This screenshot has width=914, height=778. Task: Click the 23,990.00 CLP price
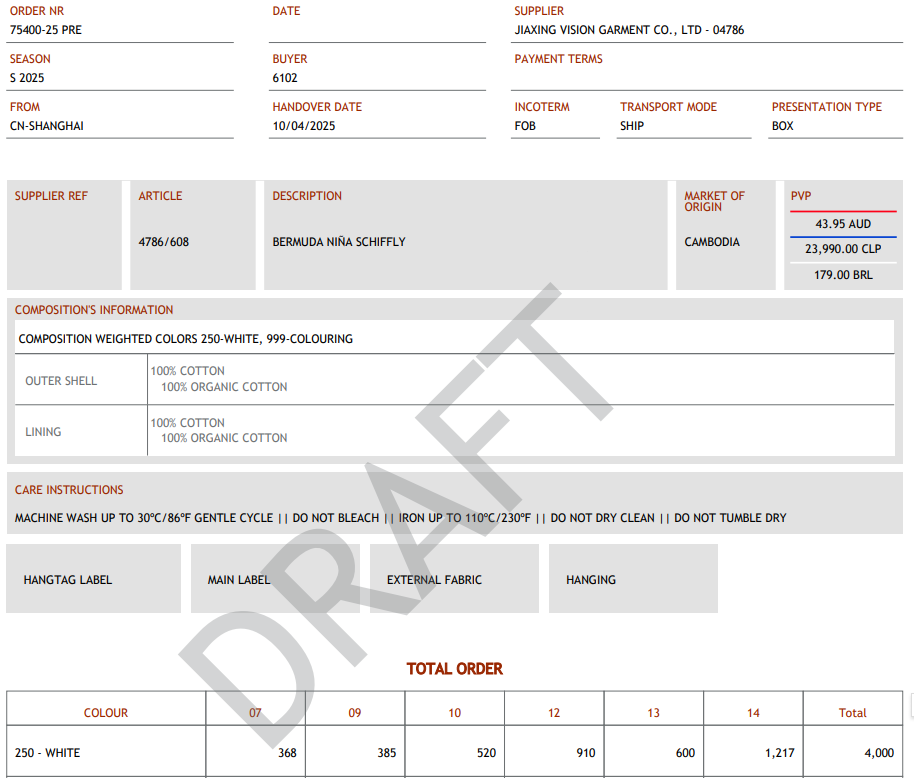(843, 249)
